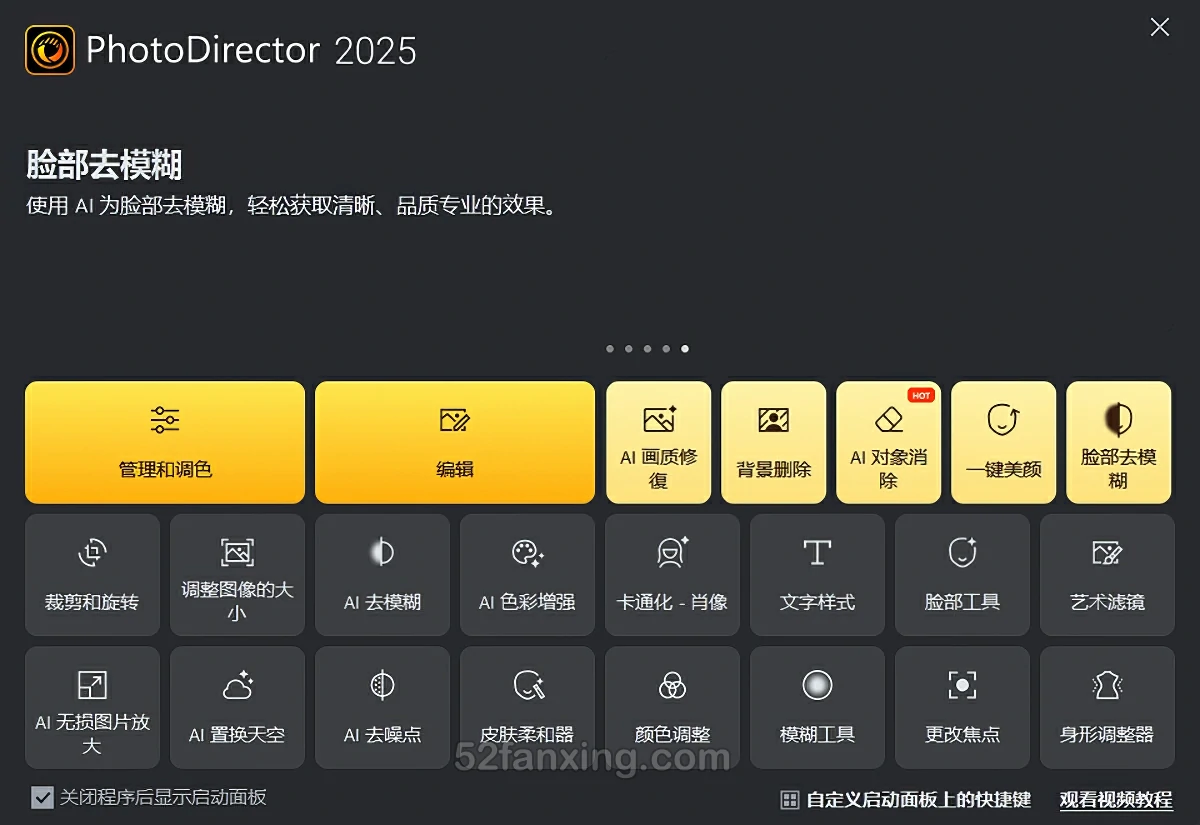Go to second banner slide dot
Viewport: 1200px width, 825px height.
(628, 349)
